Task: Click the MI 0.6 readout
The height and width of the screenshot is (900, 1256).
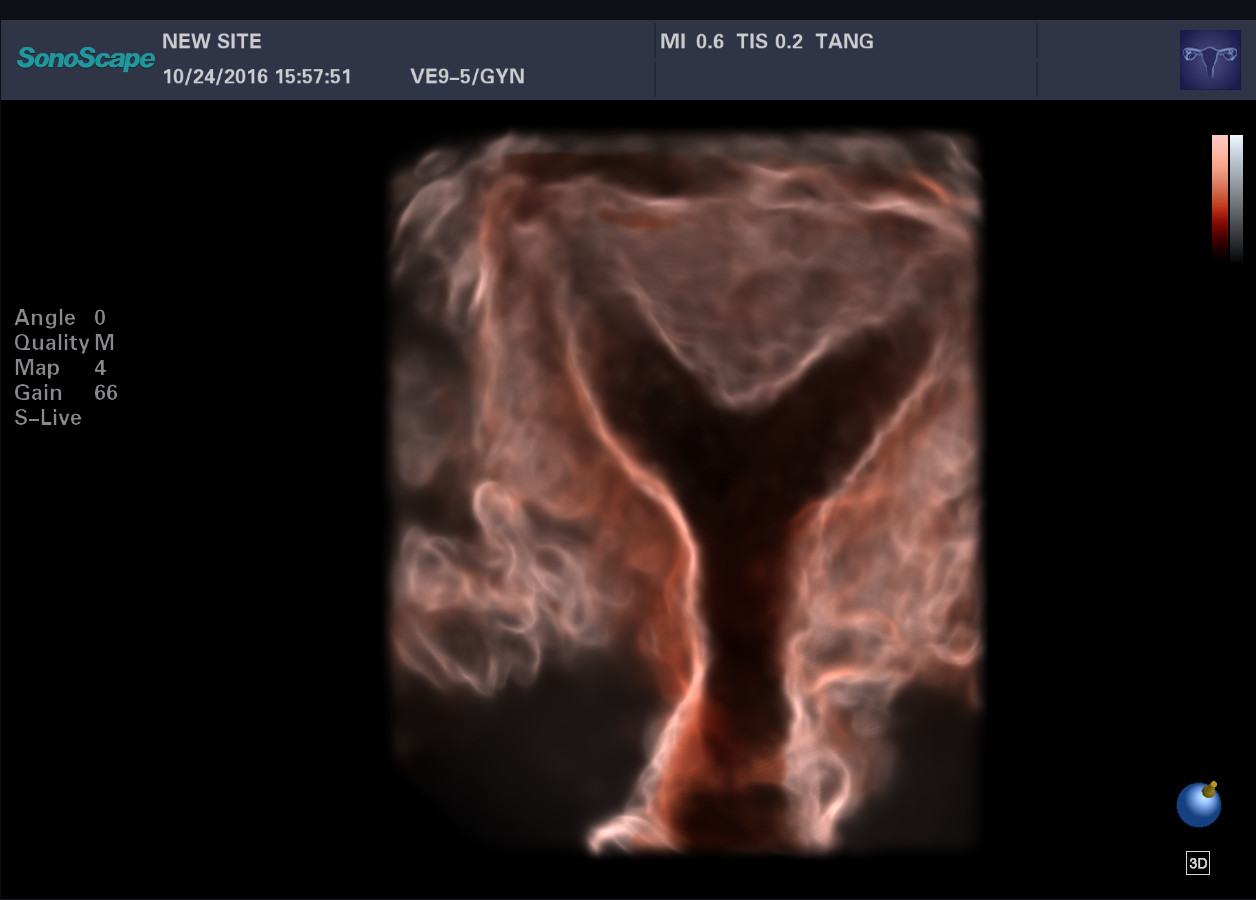Action: coord(692,42)
